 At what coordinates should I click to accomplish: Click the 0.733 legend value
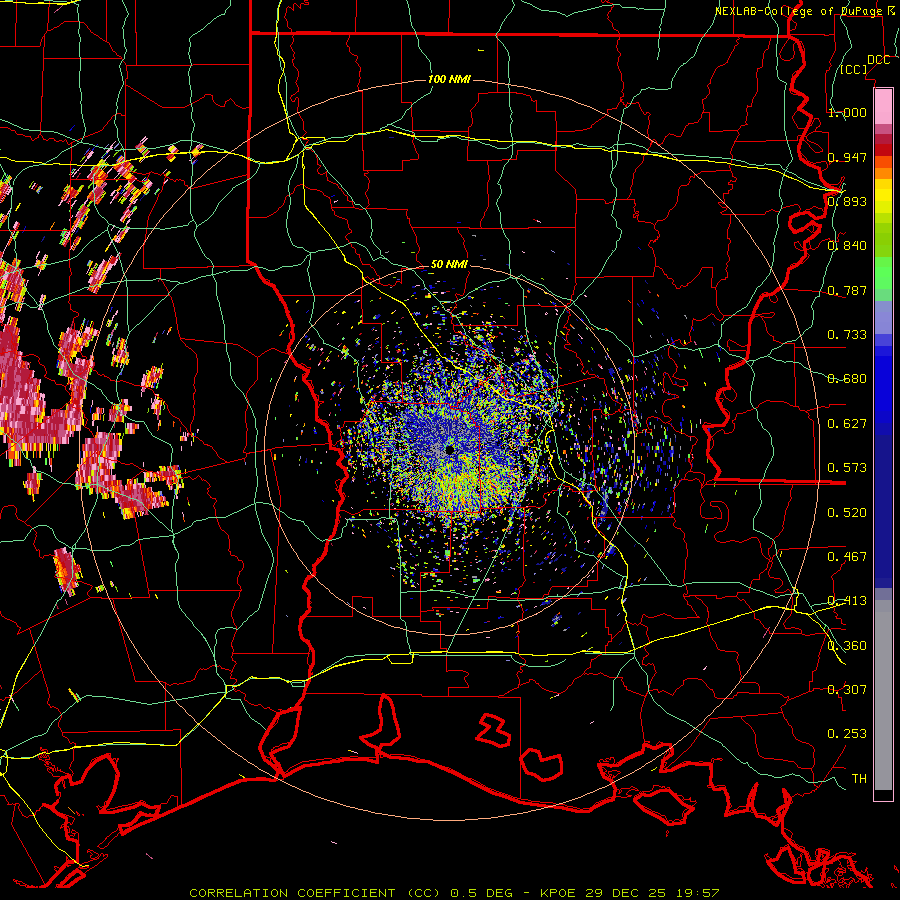point(847,335)
